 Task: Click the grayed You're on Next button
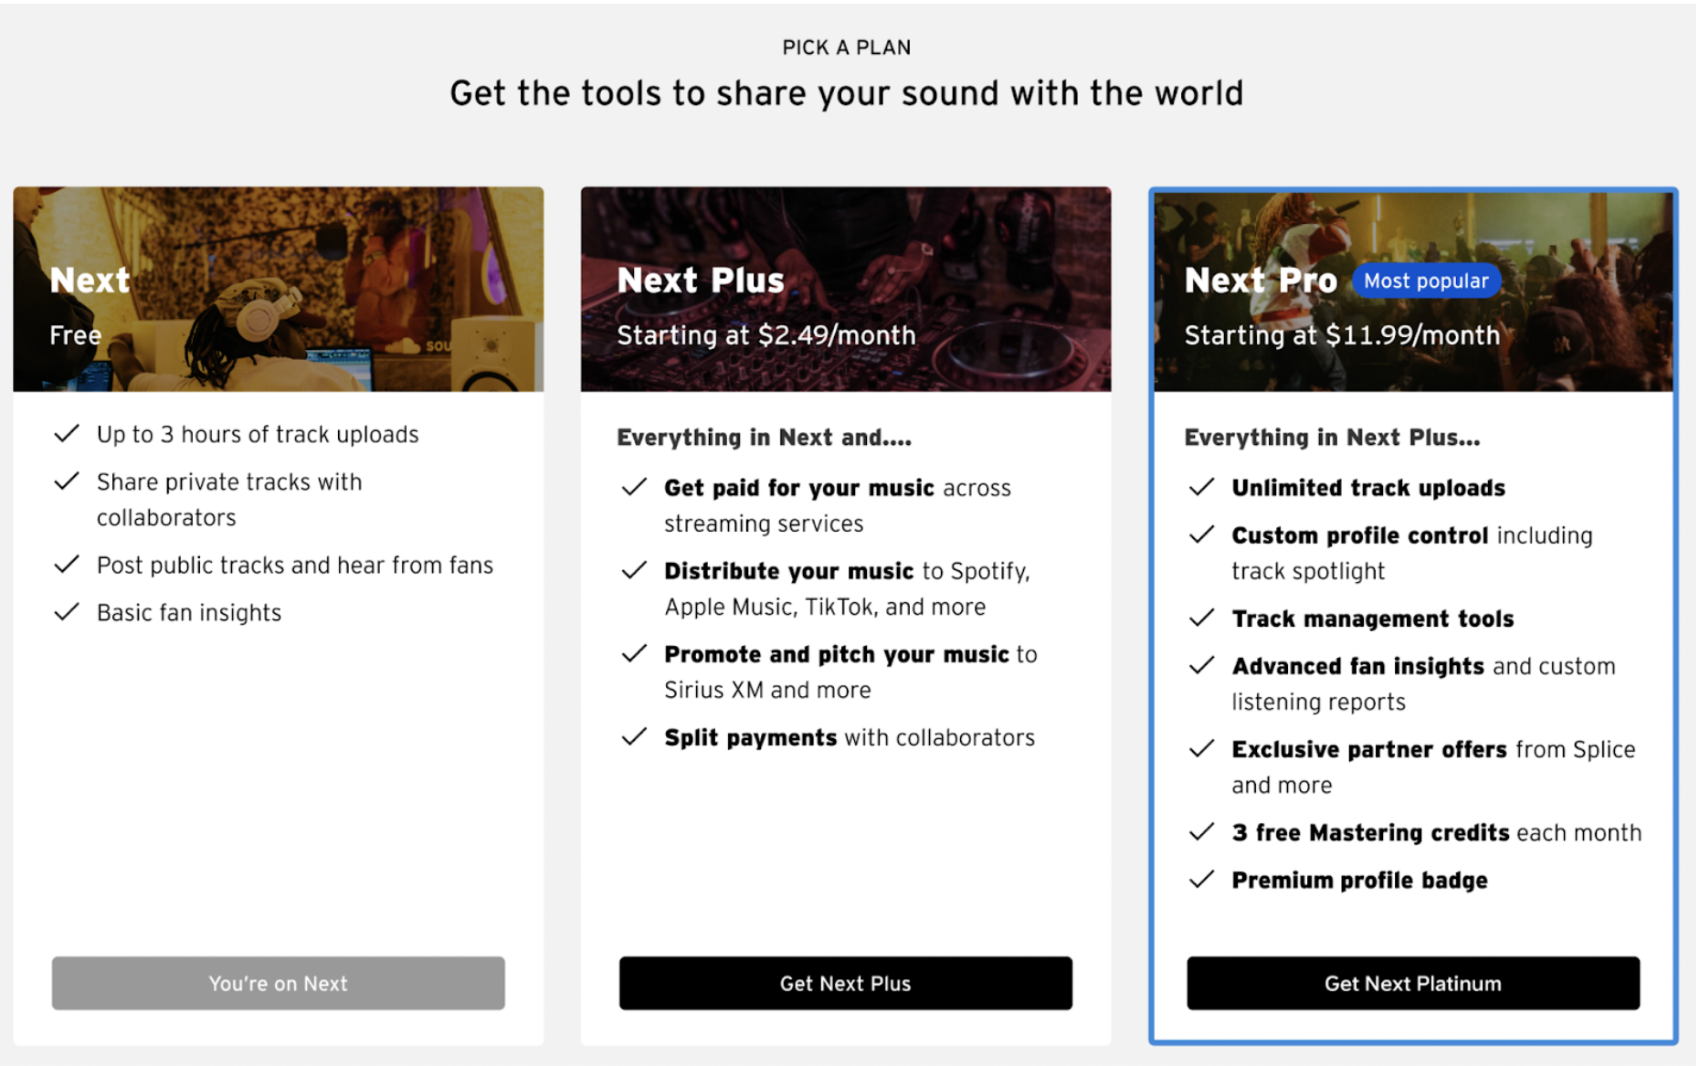(x=277, y=983)
